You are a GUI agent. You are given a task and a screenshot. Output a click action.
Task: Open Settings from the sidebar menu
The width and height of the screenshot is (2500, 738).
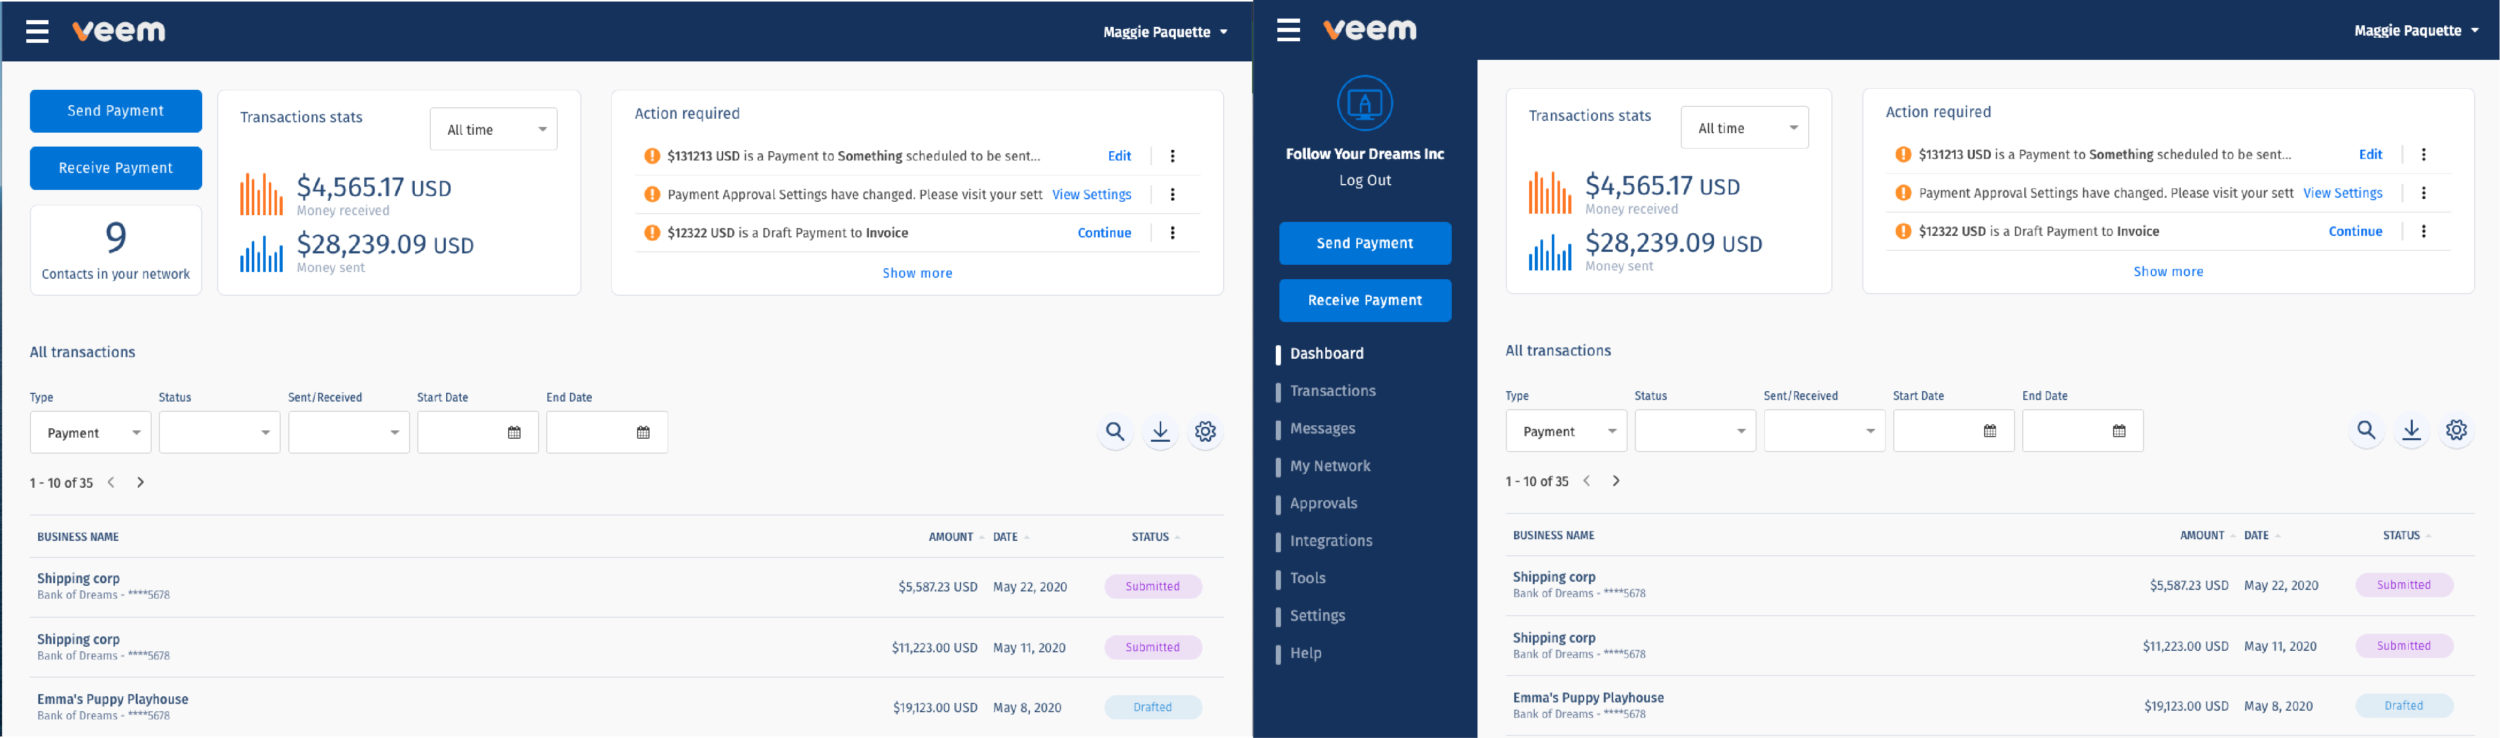click(x=1318, y=616)
